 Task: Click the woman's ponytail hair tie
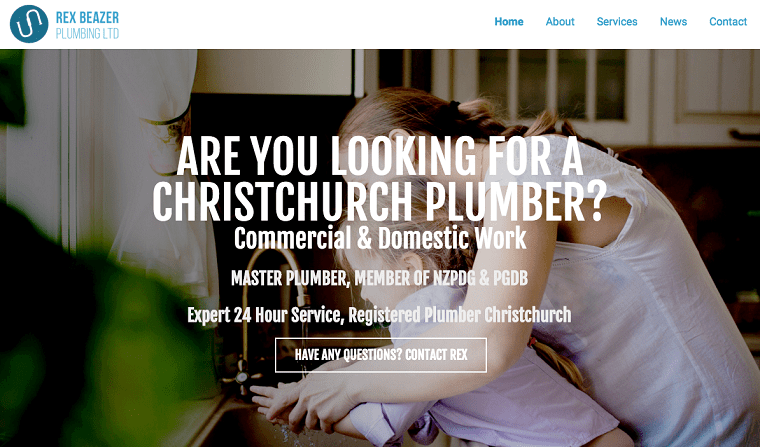point(453,108)
